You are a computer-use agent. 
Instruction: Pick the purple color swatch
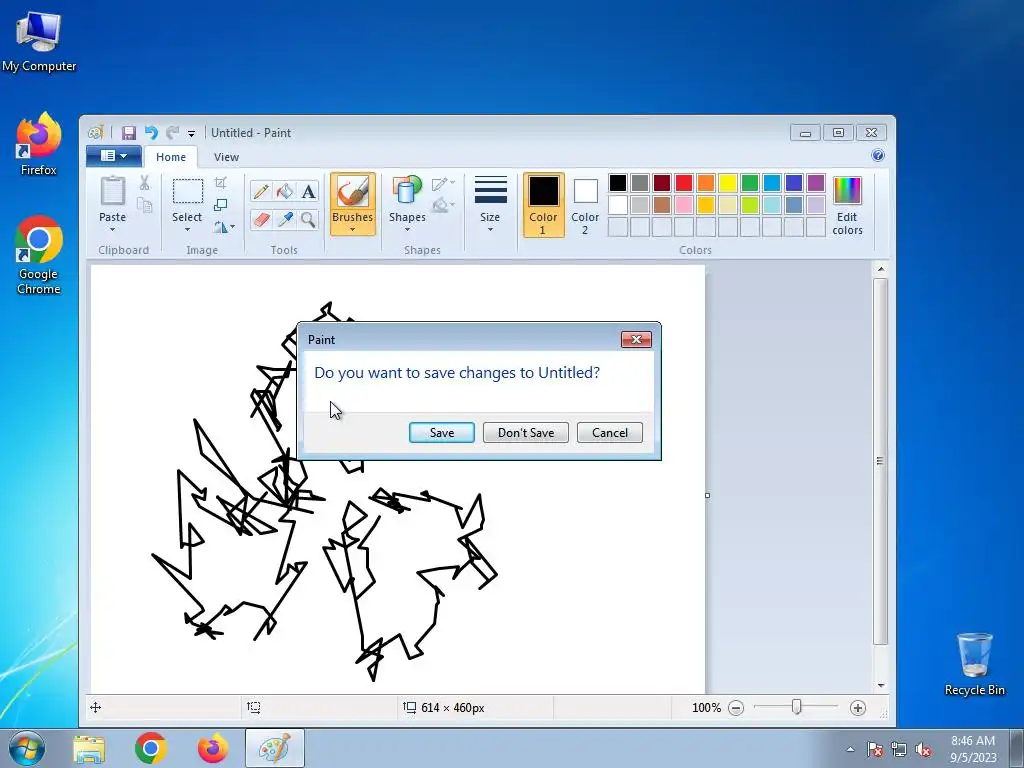(816, 183)
